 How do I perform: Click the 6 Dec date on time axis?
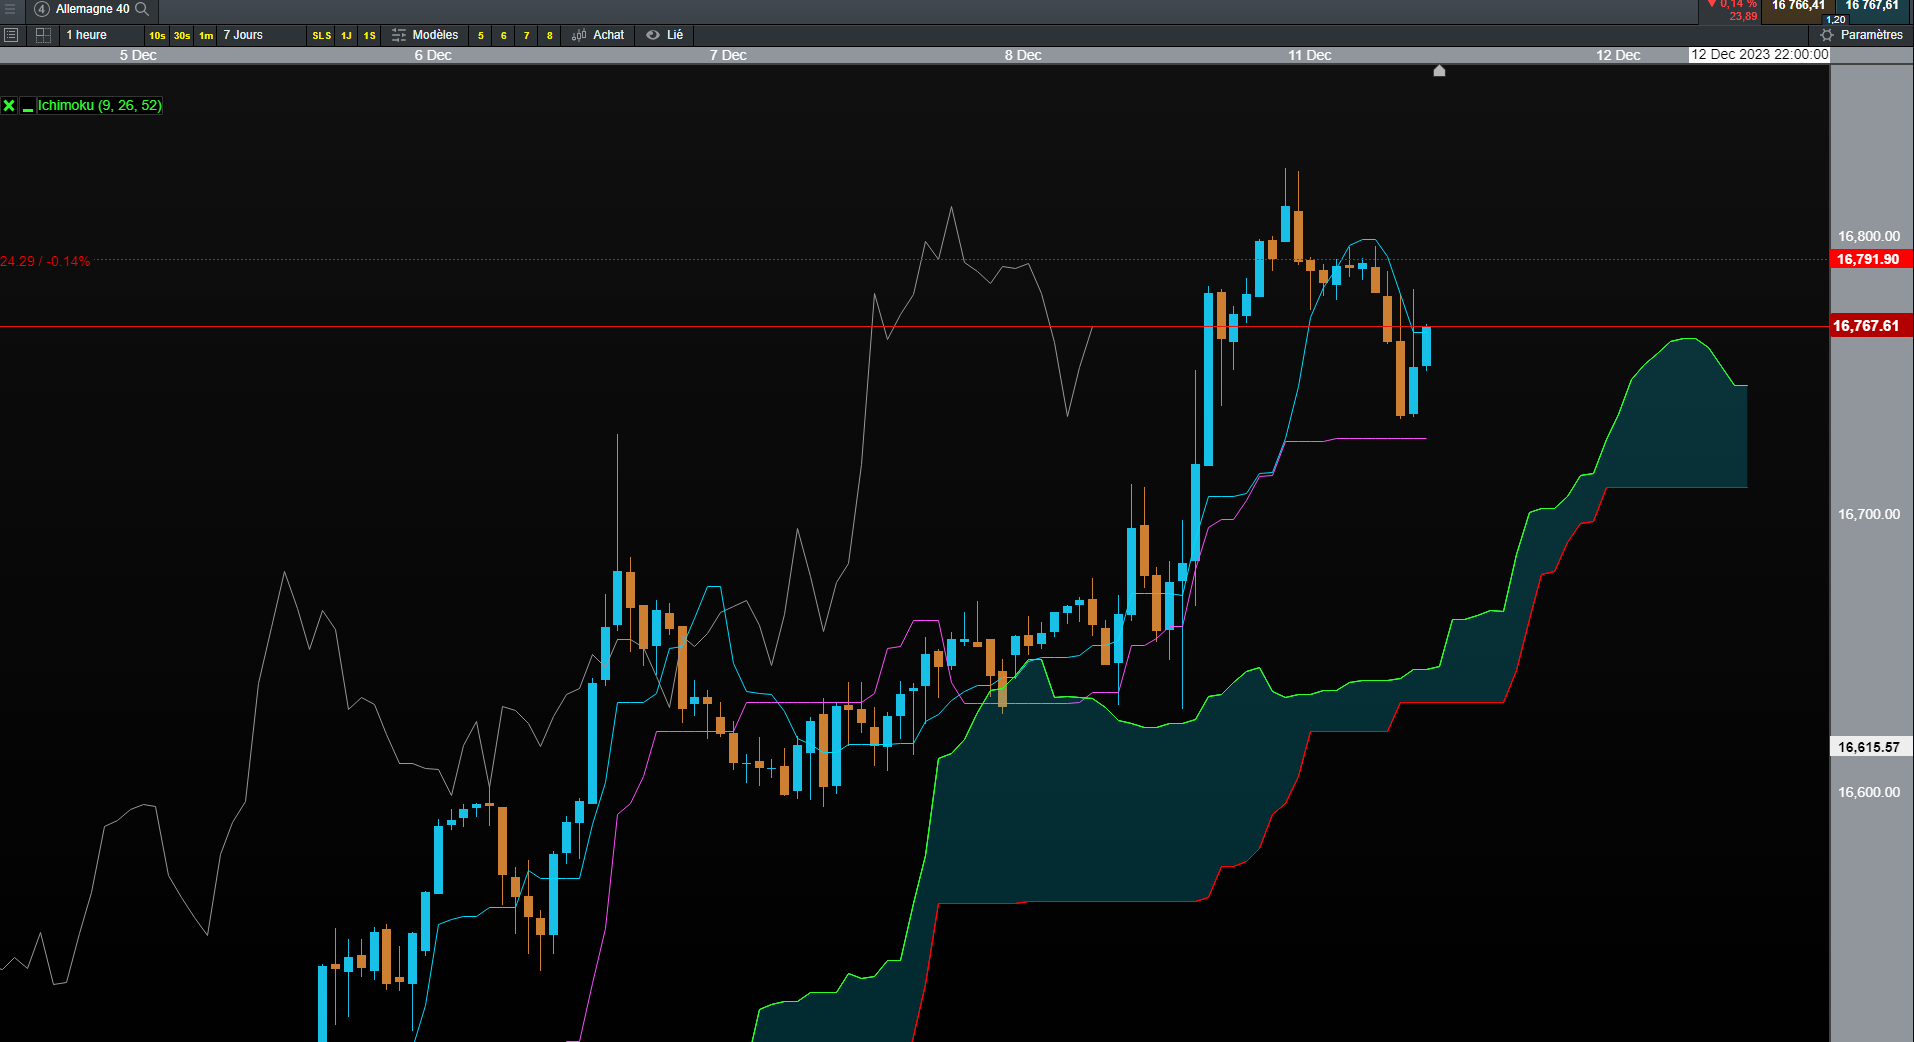click(433, 55)
